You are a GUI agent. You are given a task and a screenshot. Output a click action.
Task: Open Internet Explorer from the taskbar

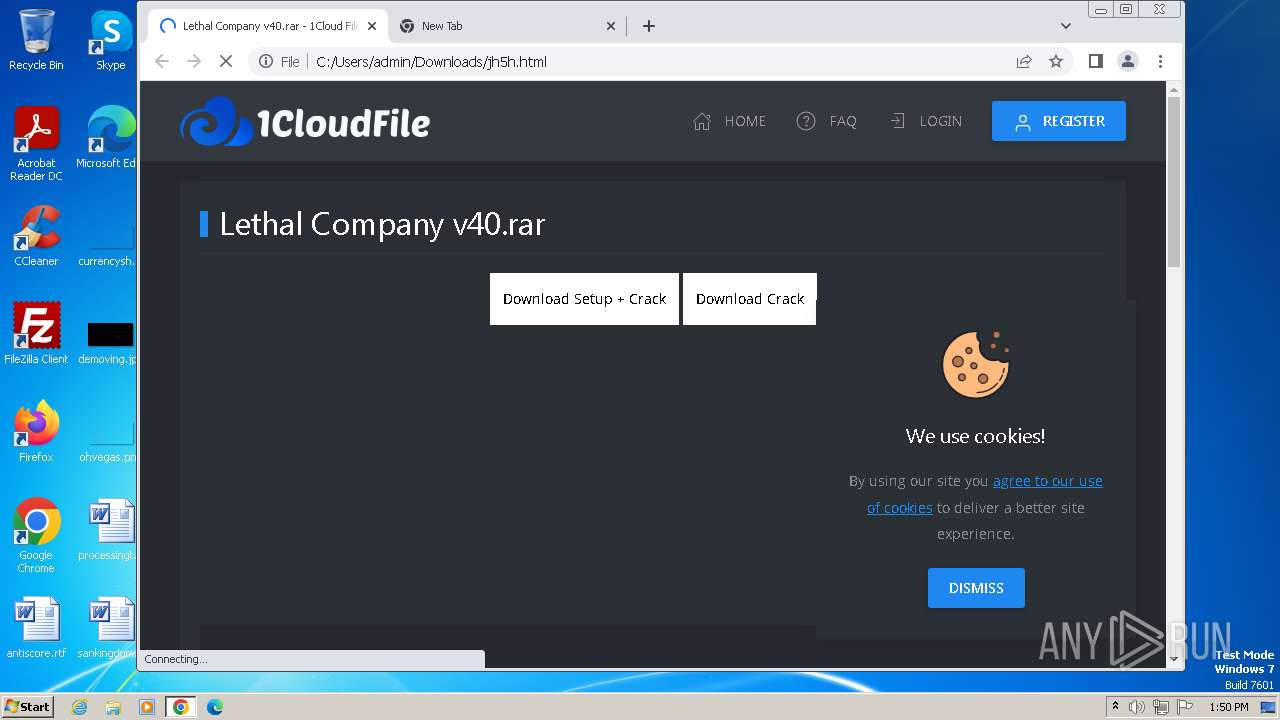[x=80, y=707]
